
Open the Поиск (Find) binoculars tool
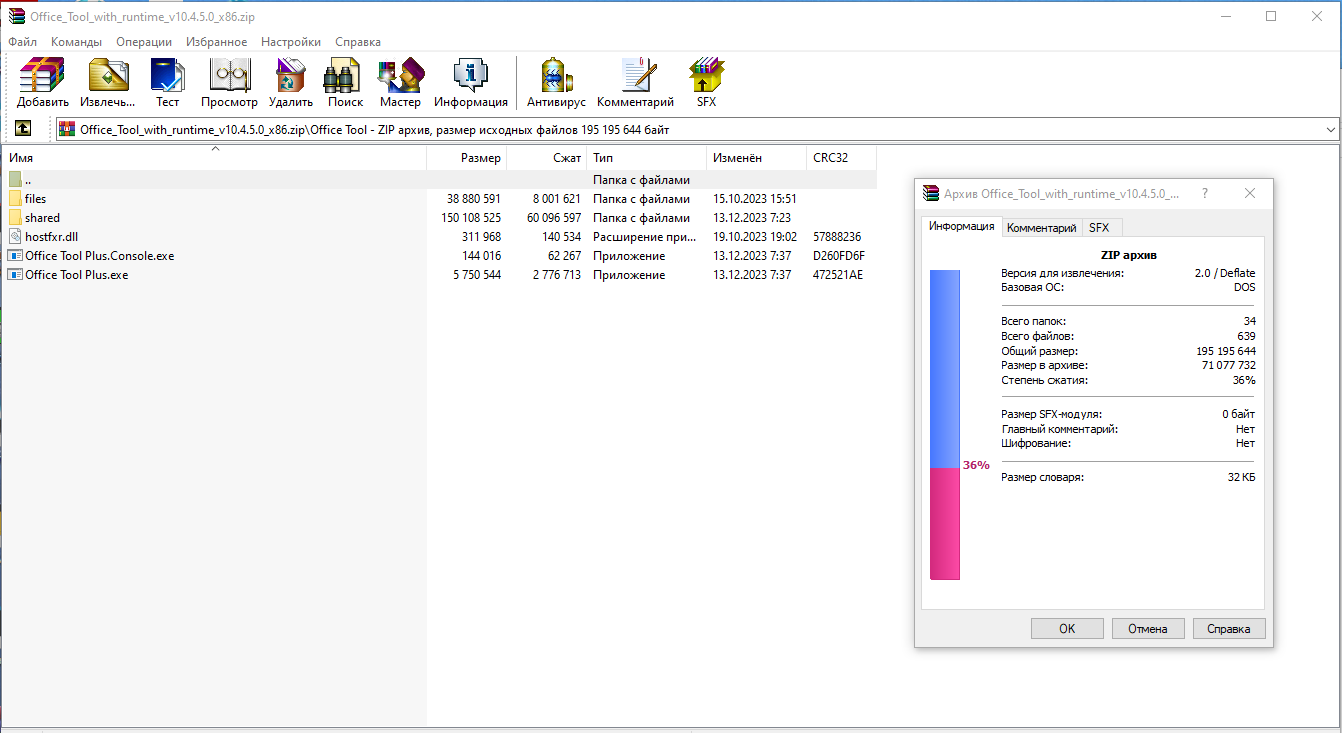pos(345,82)
